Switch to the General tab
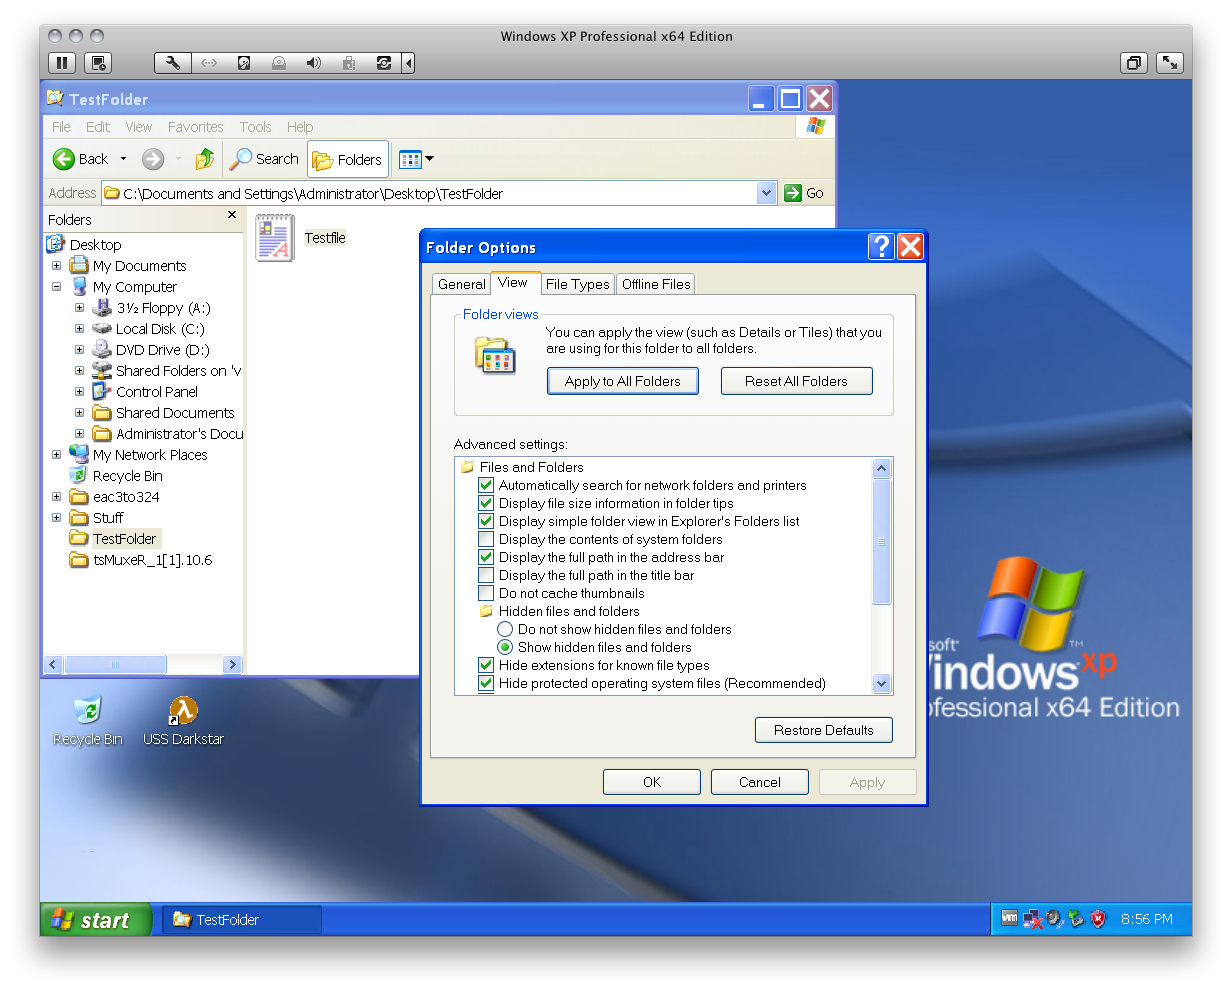1232x991 pixels. click(x=462, y=284)
